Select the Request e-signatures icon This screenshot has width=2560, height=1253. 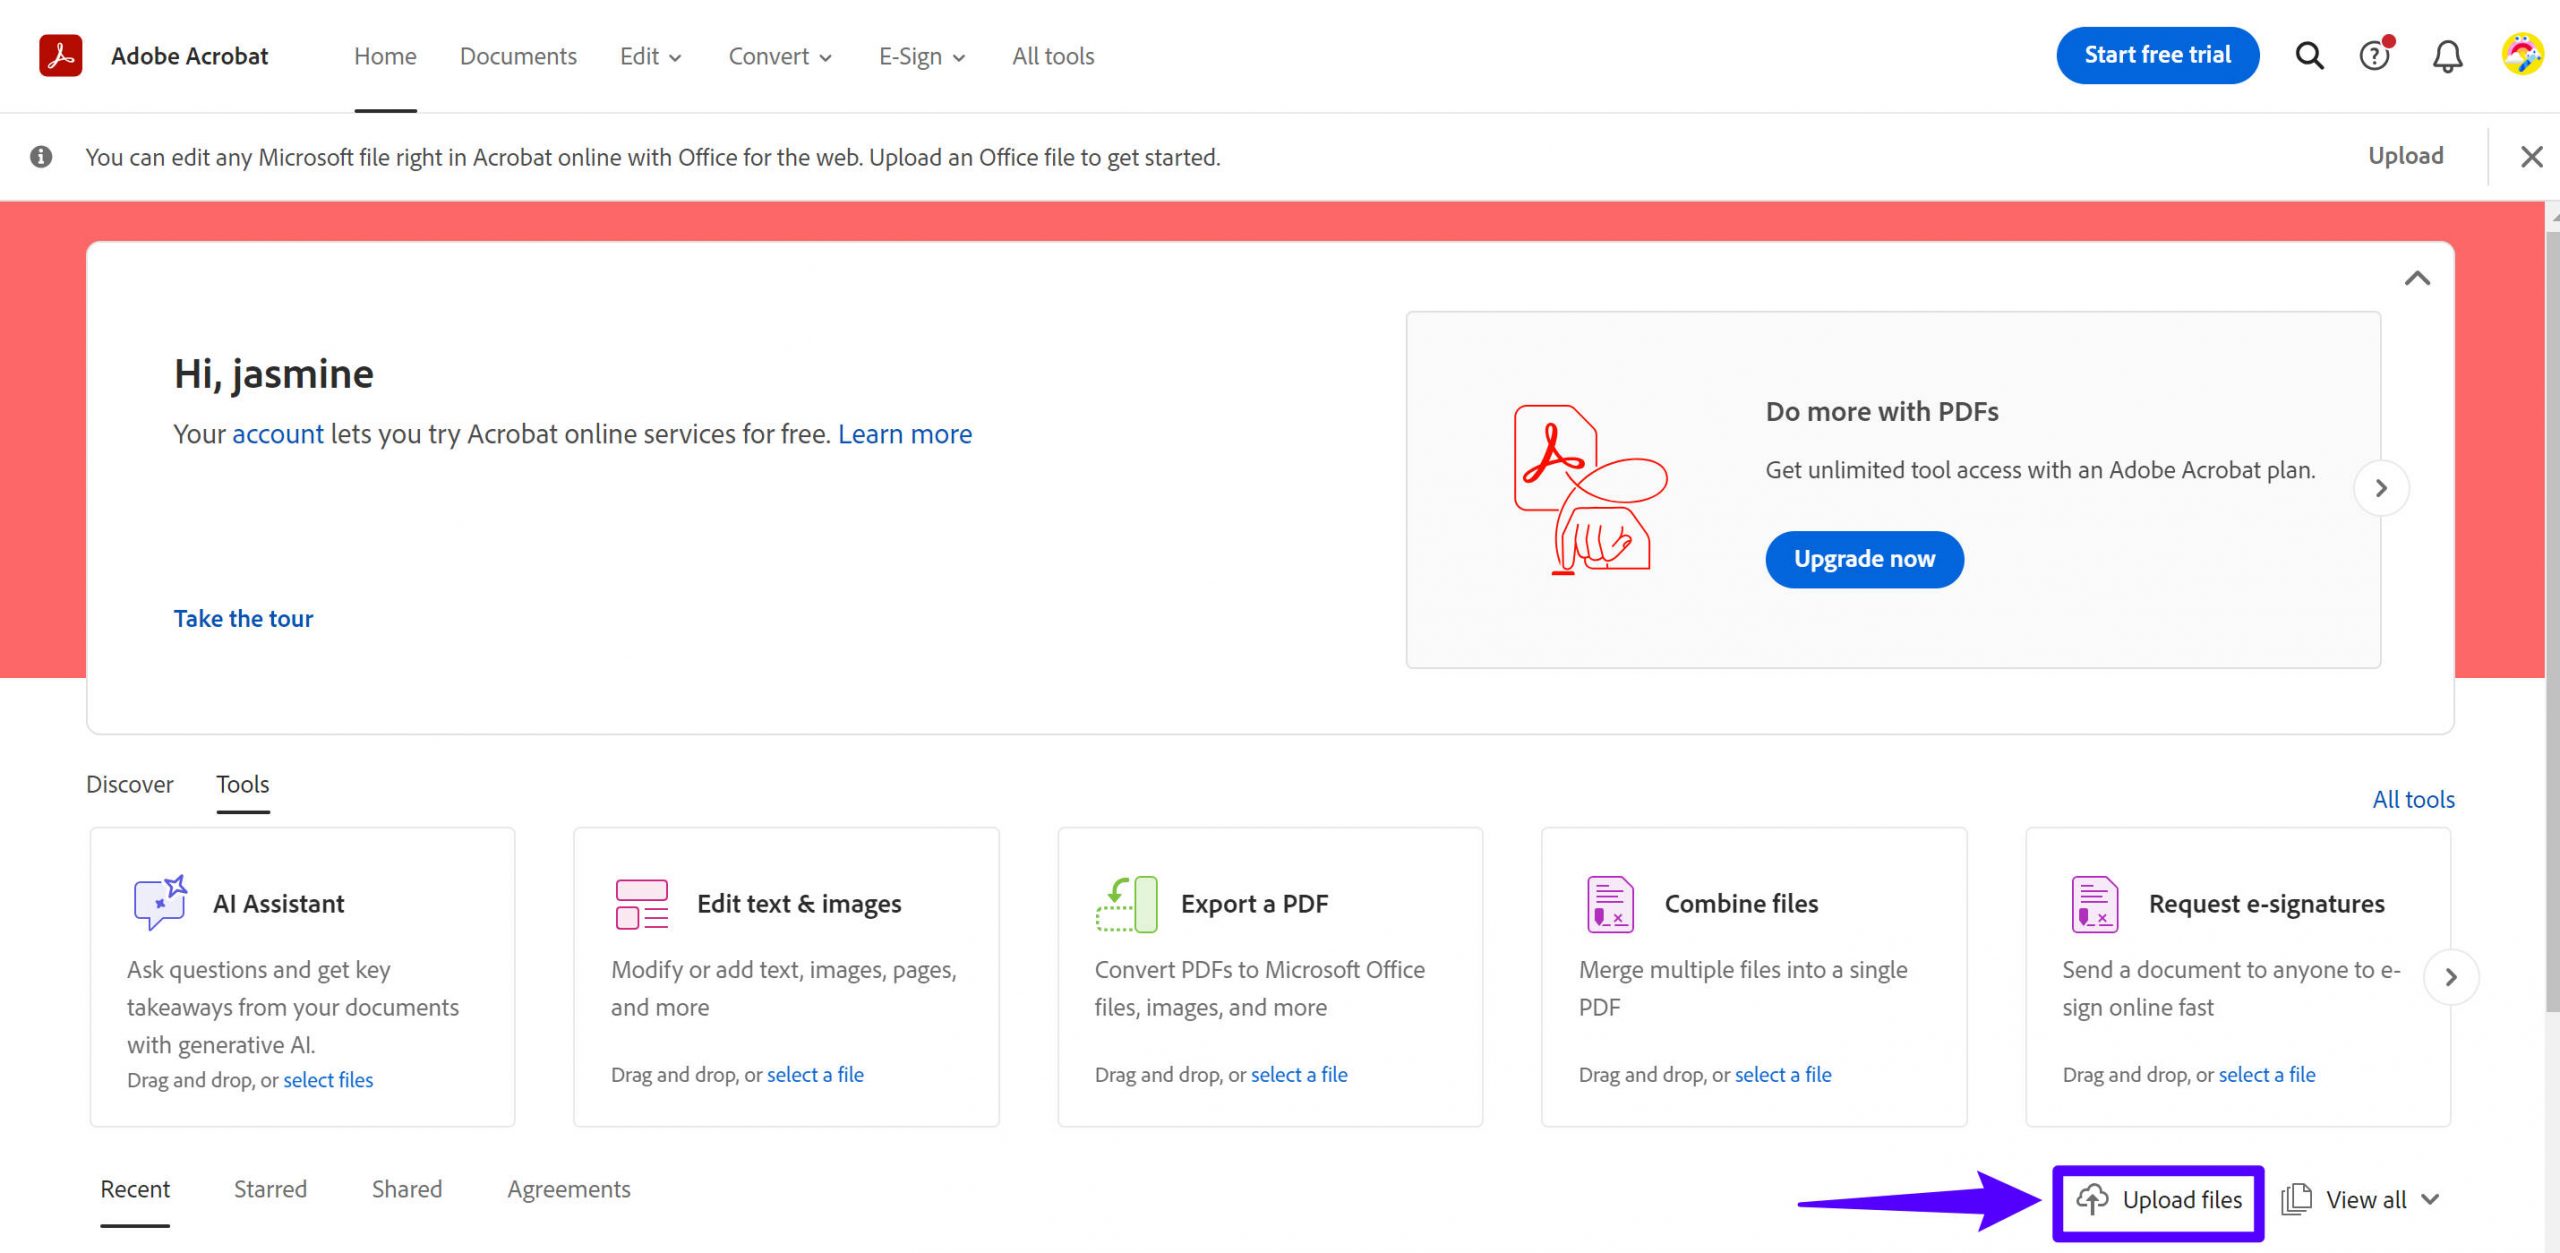pyautogui.click(x=2094, y=902)
